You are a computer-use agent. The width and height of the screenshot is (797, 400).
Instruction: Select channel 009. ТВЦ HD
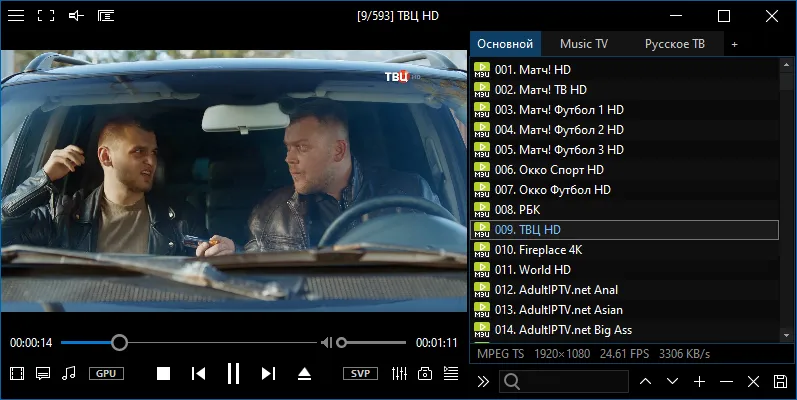(624, 230)
